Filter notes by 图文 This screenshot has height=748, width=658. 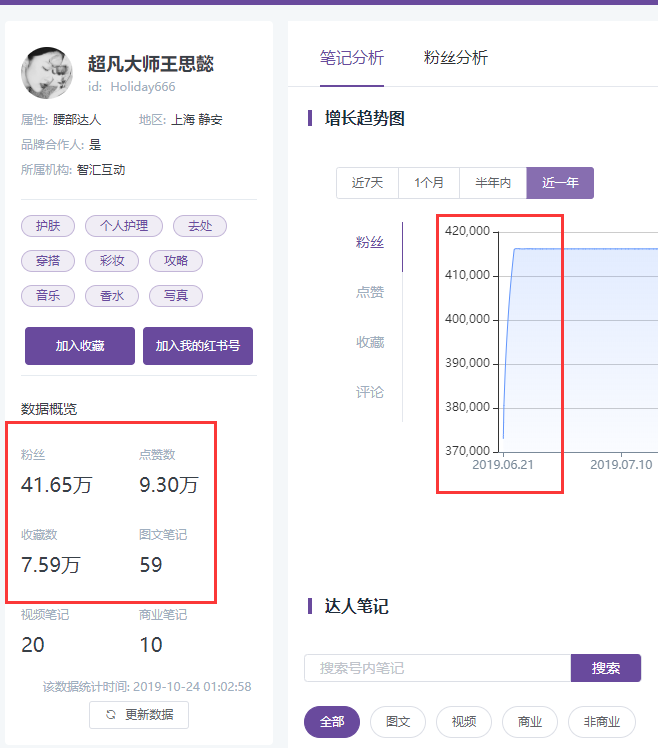tap(398, 722)
